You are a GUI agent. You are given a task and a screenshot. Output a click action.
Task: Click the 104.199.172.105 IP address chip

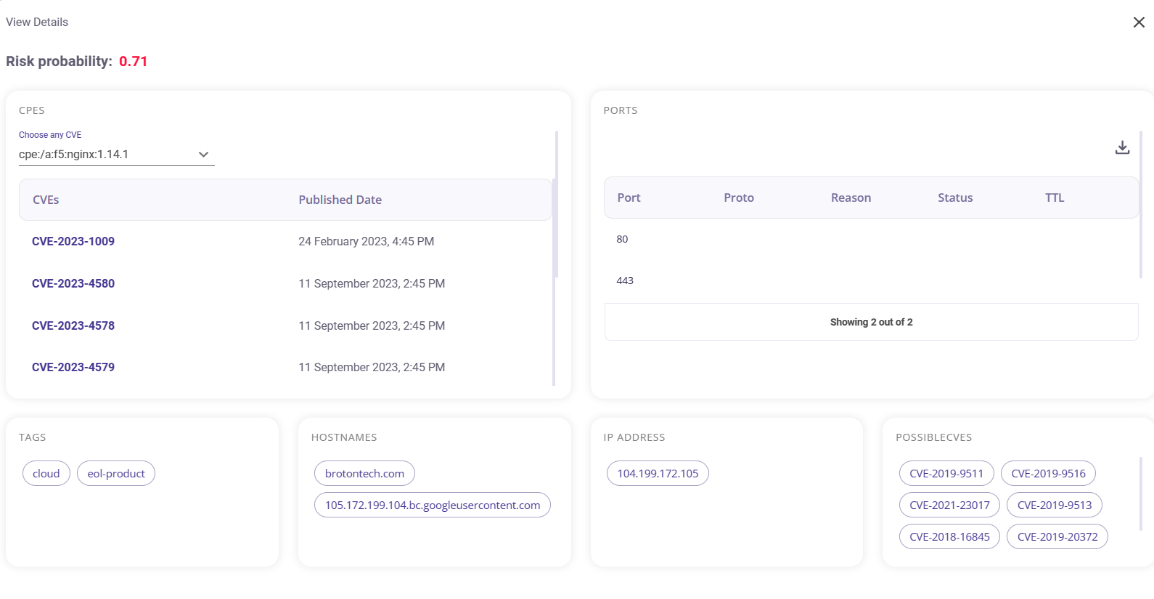coord(657,473)
